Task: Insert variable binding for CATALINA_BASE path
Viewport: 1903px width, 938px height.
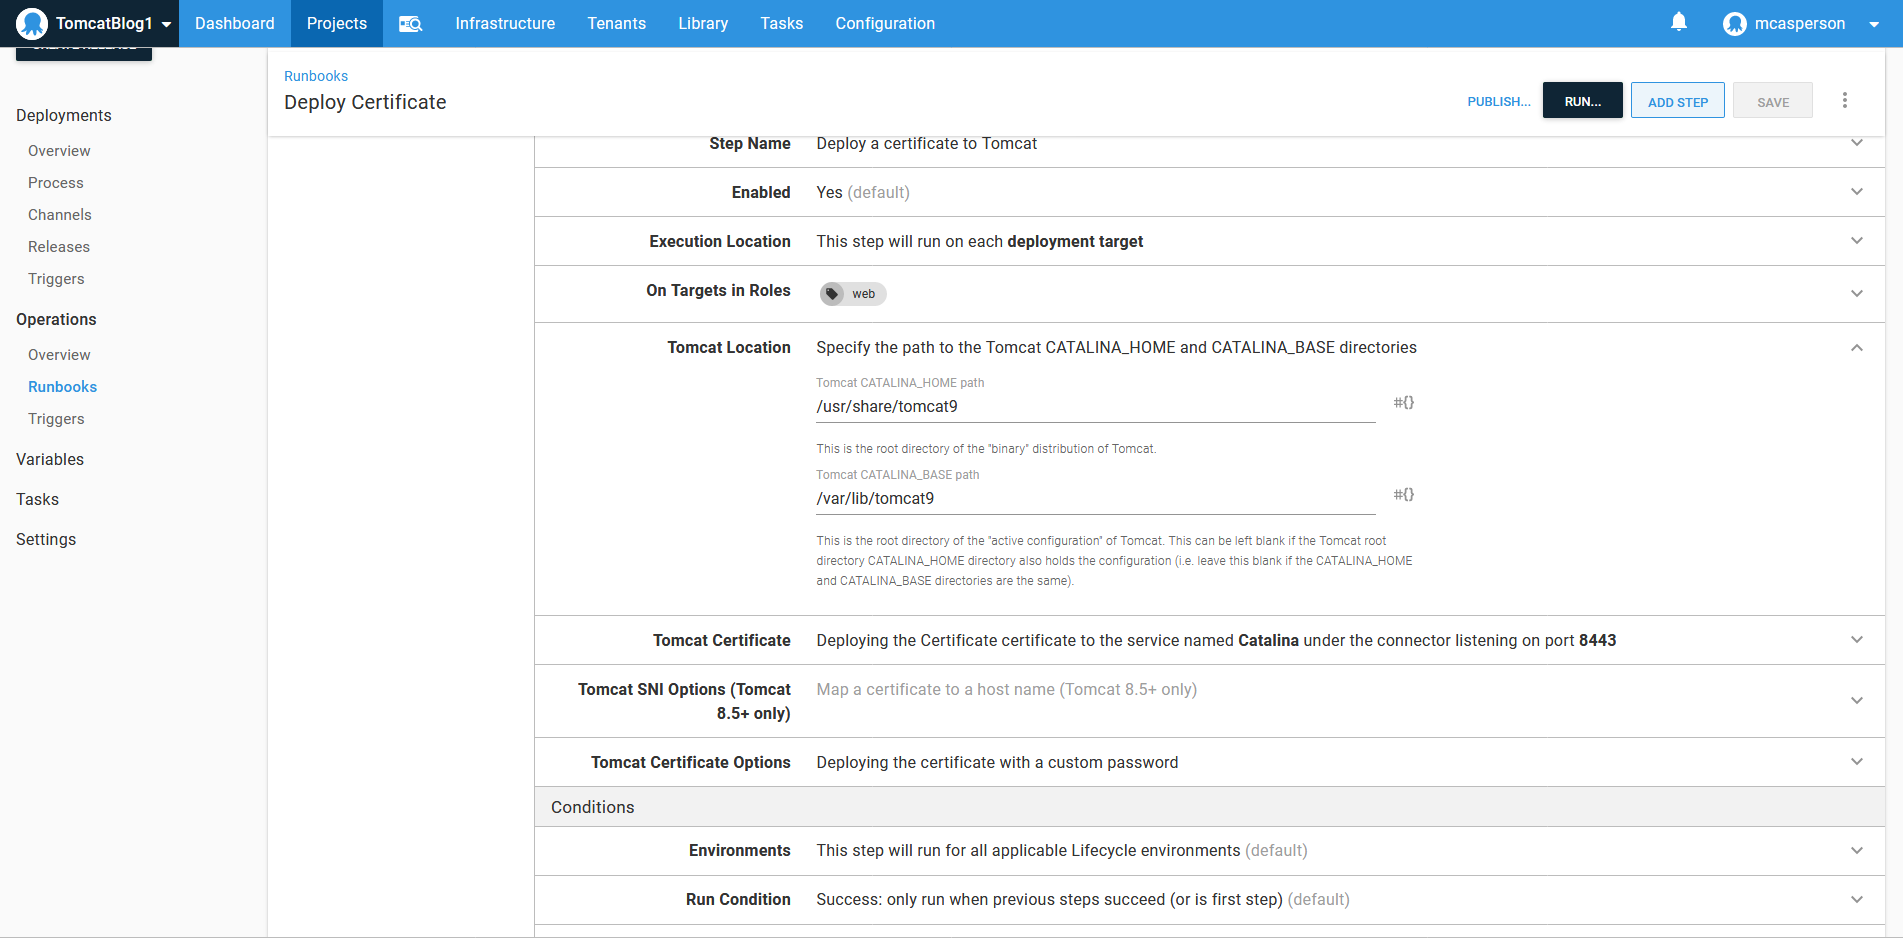Action: point(1404,495)
